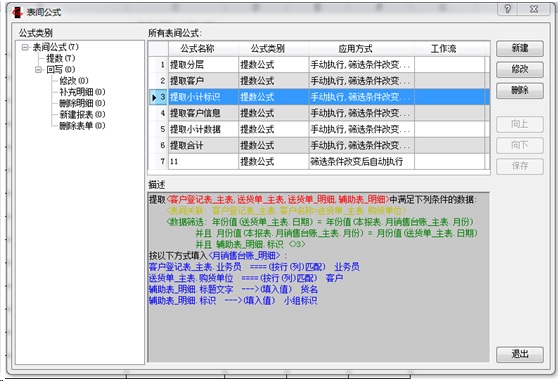Click row number 5 header cell
Viewport: 558px width, 381px height.
tap(158, 129)
